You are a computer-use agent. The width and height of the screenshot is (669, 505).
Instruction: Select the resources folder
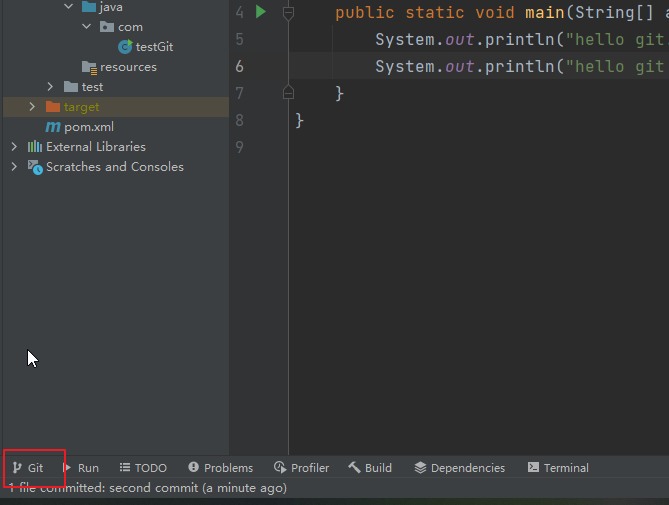click(128, 67)
